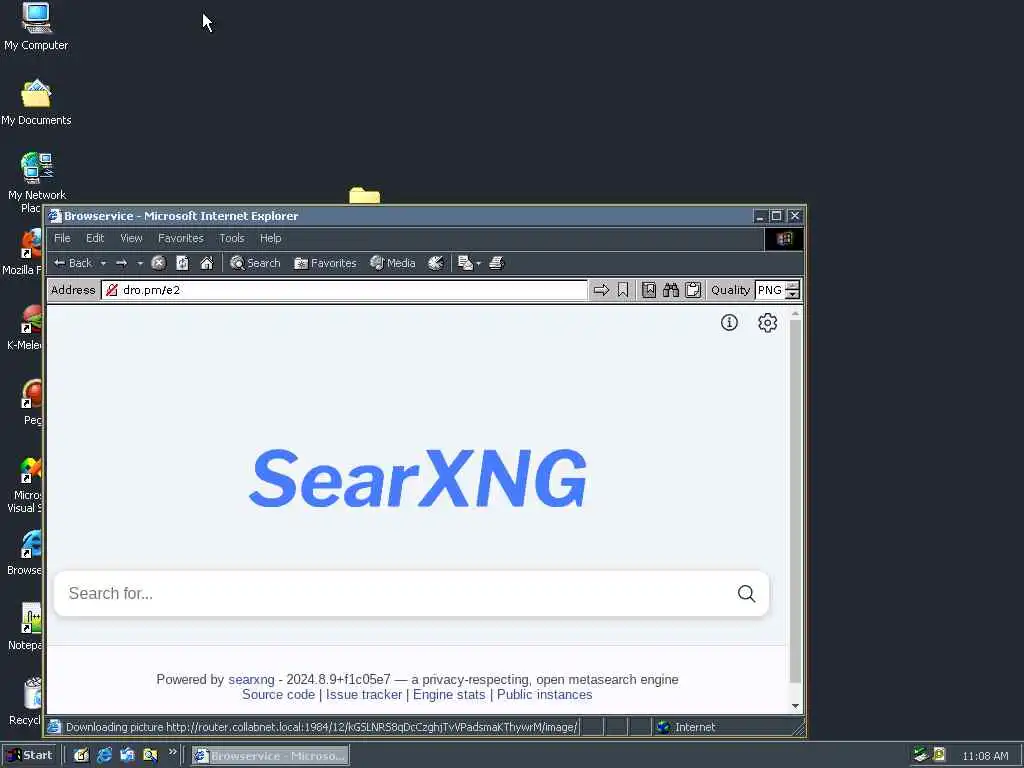Click the Outlook Express quick launch icon
The image size is (1024, 768).
pyautogui.click(x=127, y=756)
